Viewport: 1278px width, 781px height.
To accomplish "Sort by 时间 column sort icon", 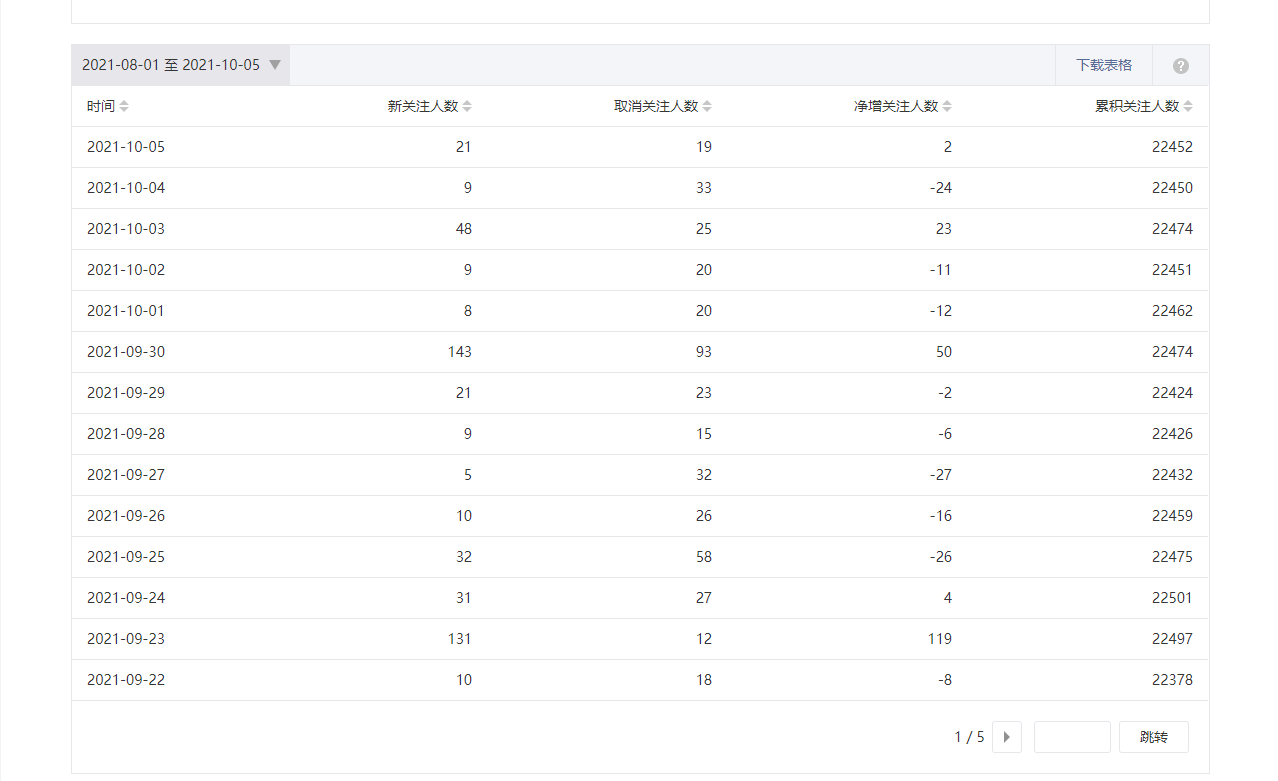I will [x=124, y=106].
